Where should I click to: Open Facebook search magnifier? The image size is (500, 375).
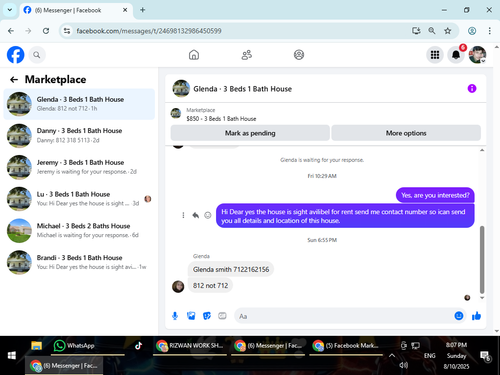(37, 55)
